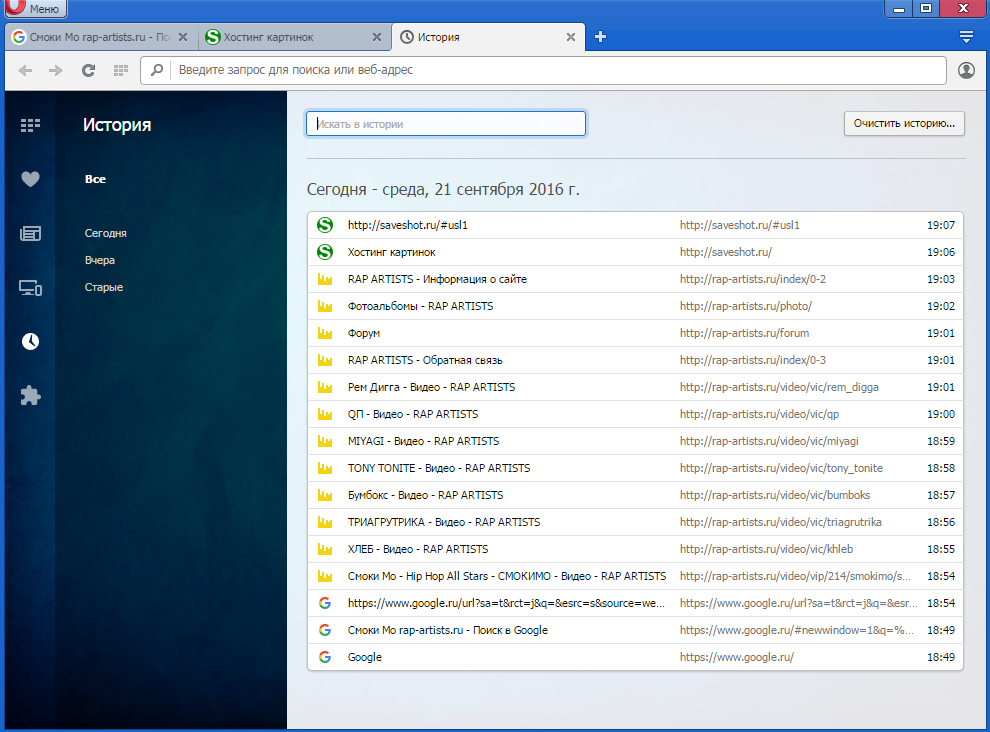Open the Форум history entry
990x732 pixels.
click(635, 333)
